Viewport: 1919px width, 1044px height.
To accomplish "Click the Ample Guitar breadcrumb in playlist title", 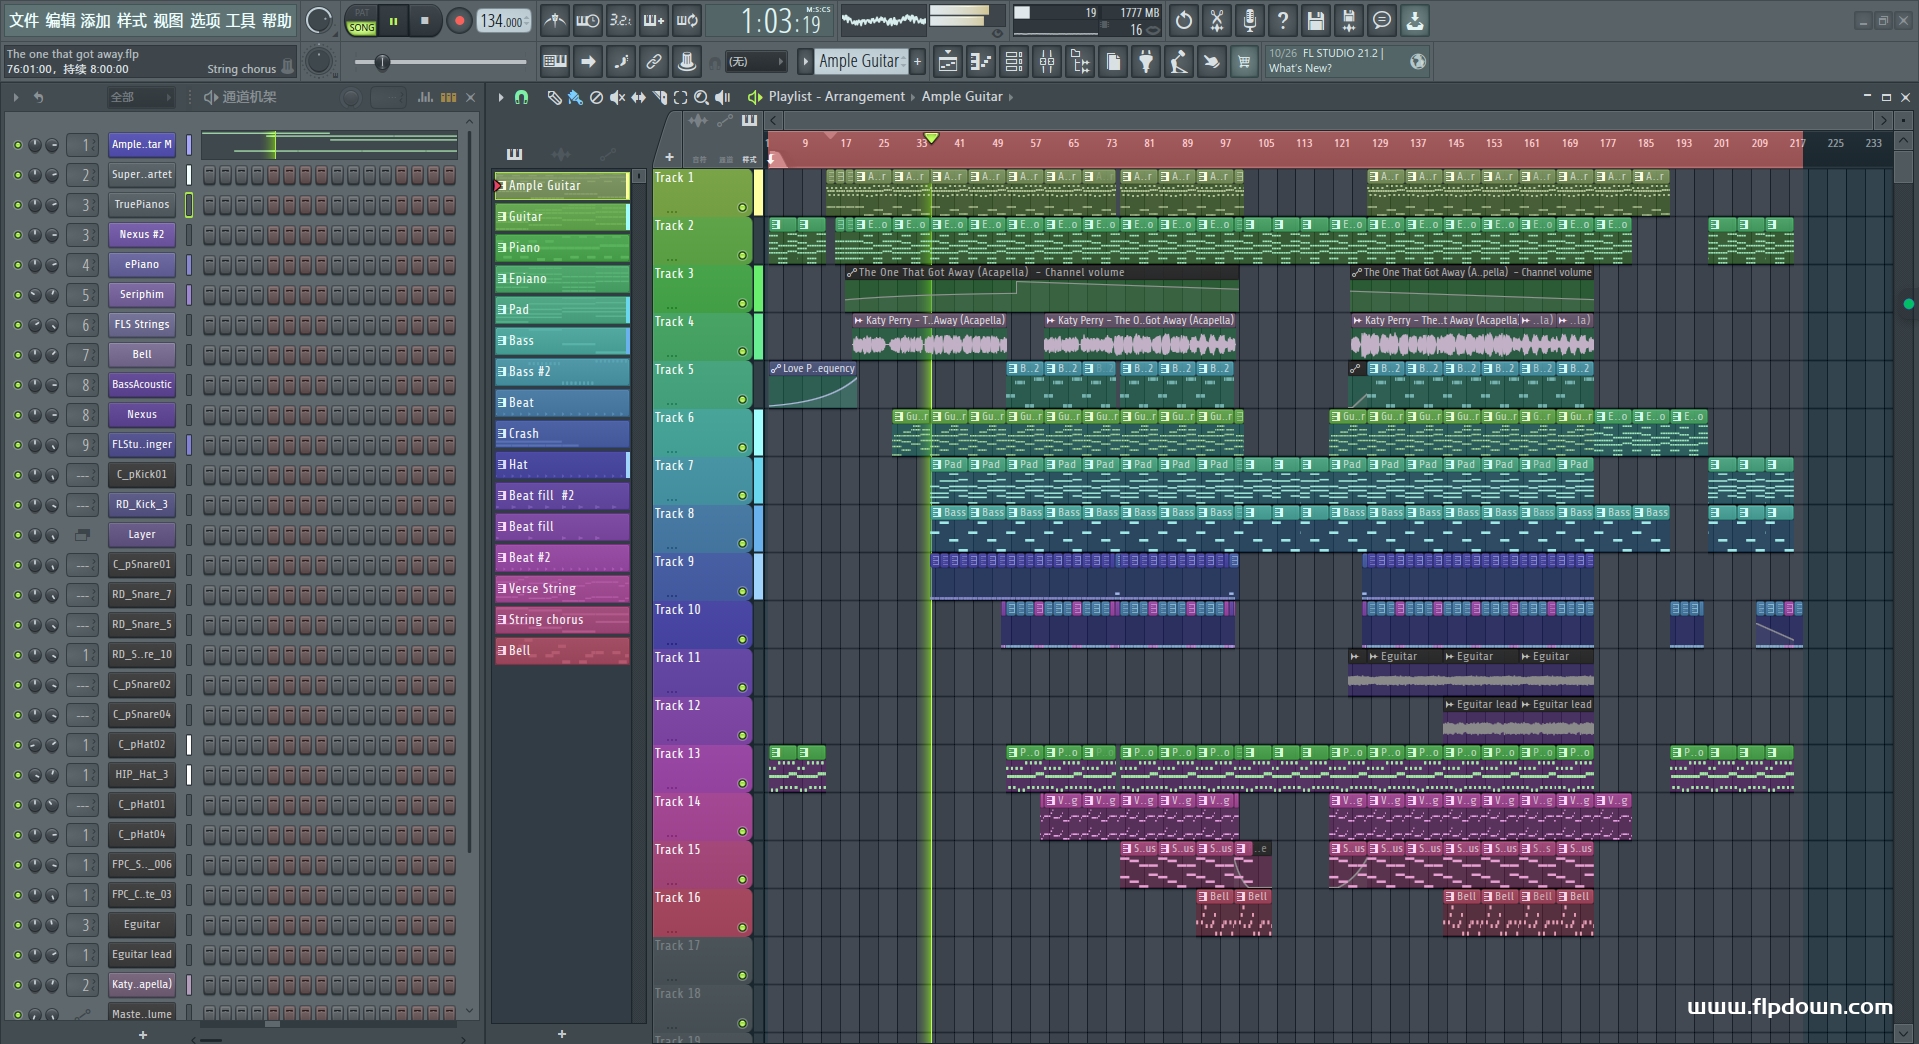I will click(x=962, y=97).
